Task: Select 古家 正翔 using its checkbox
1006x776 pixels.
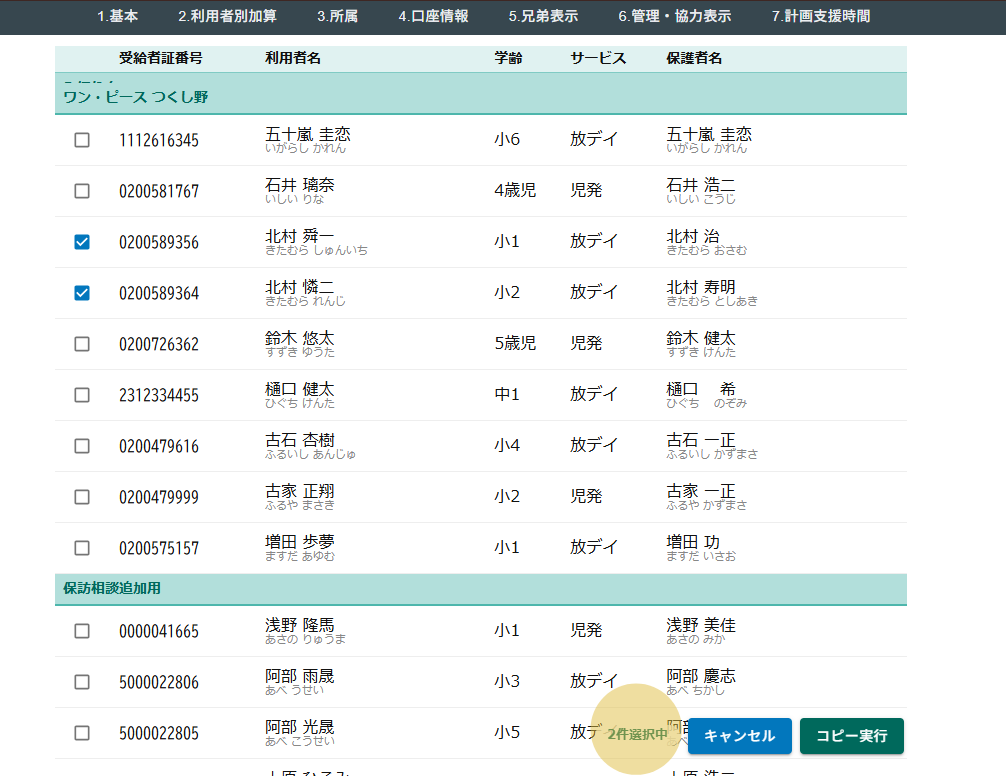Action: (82, 497)
